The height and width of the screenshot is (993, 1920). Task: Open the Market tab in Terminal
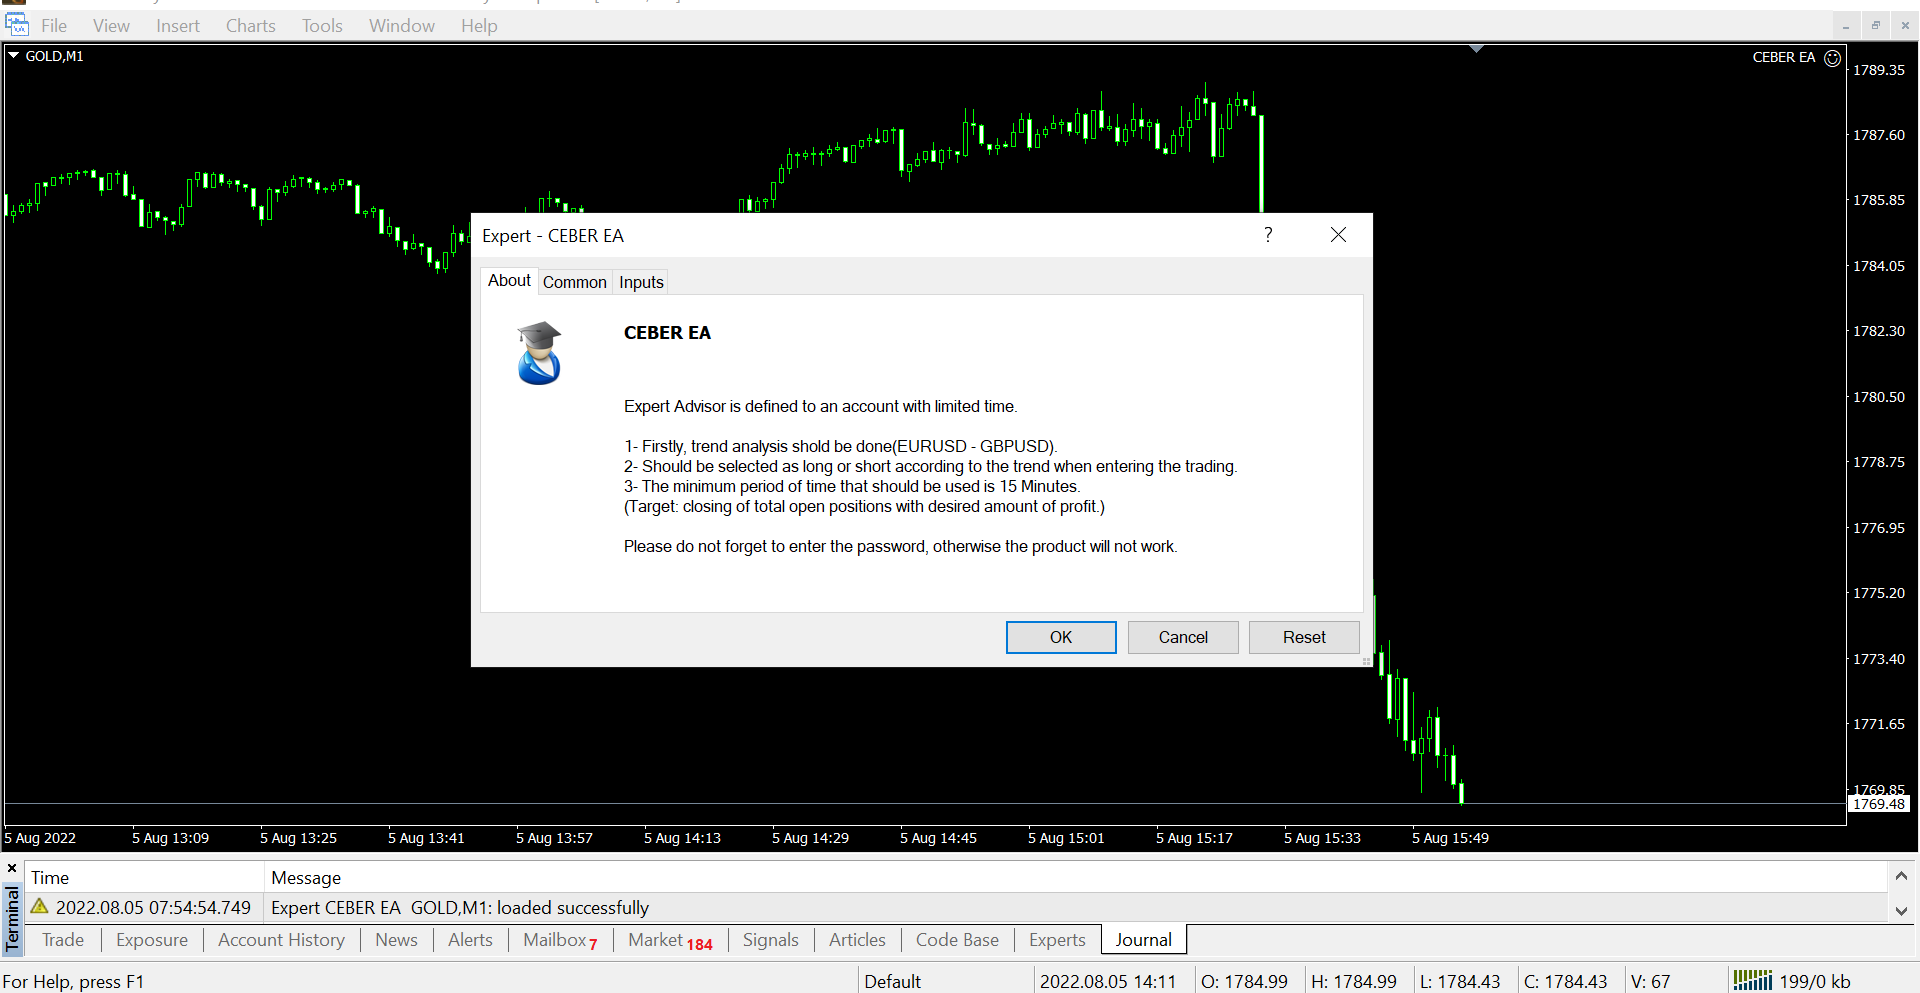point(670,940)
